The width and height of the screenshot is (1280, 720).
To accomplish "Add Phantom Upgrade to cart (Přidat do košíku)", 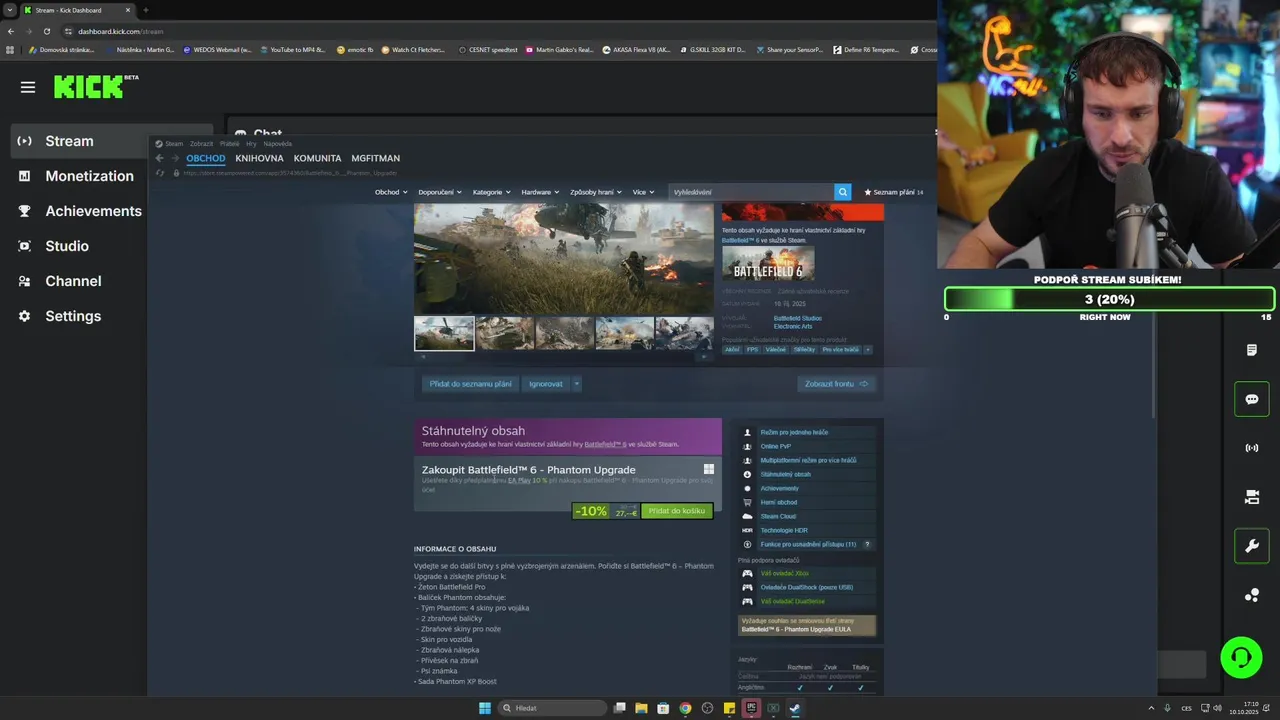I will pos(677,511).
